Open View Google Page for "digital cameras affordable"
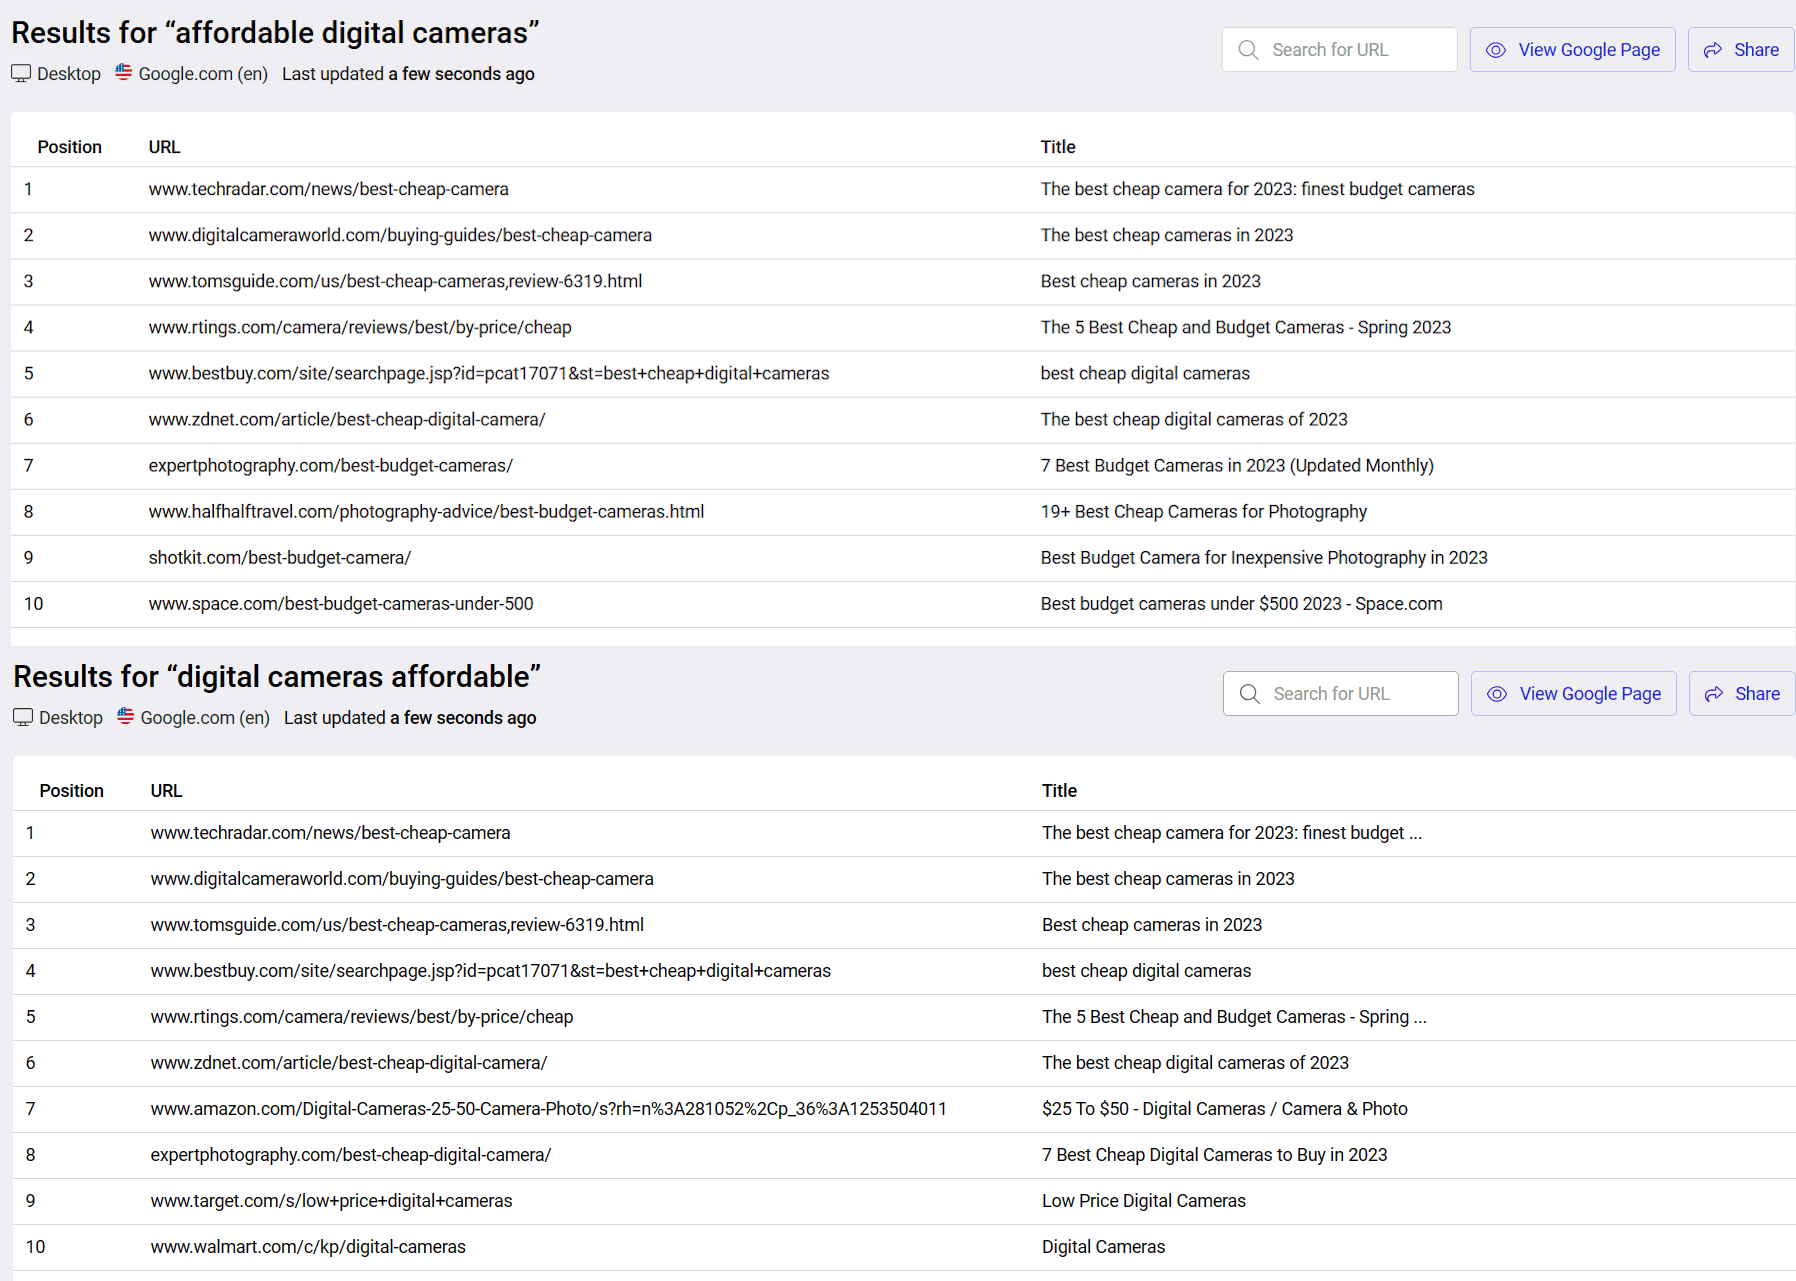Screen dimensions: 1796x1281 pyautogui.click(x=1573, y=694)
